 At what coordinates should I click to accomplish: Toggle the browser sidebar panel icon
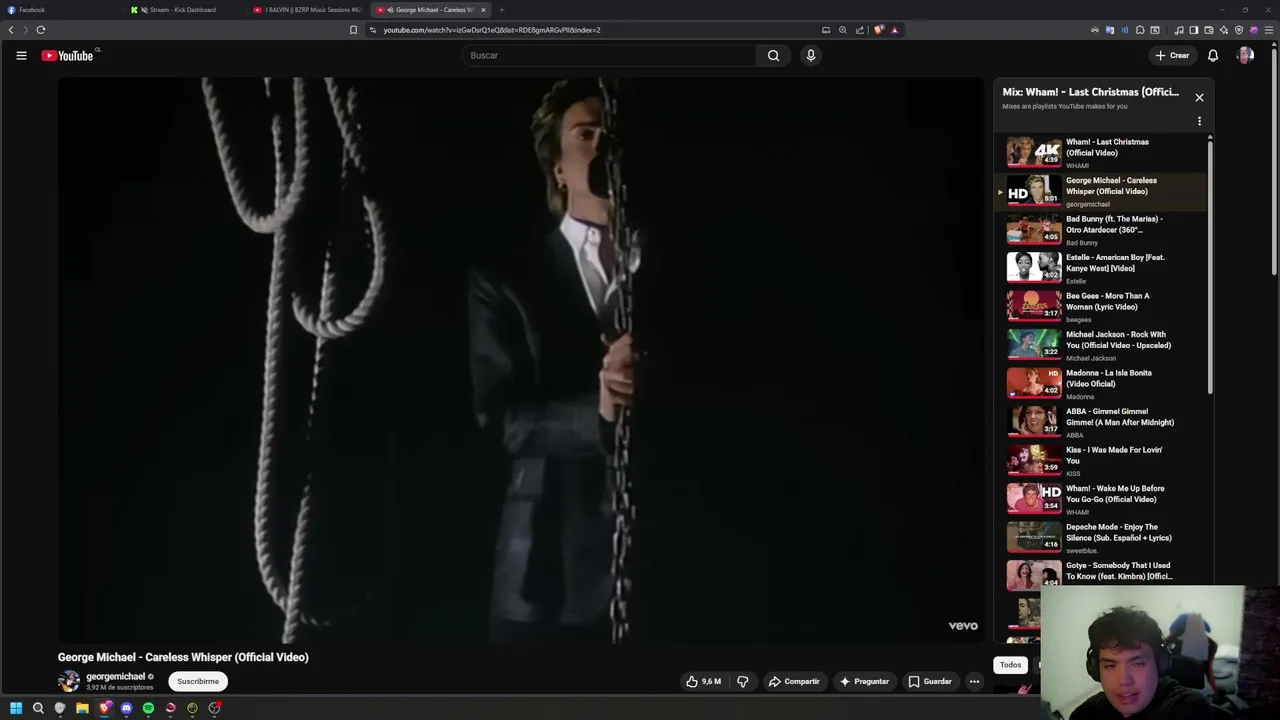point(1193,30)
